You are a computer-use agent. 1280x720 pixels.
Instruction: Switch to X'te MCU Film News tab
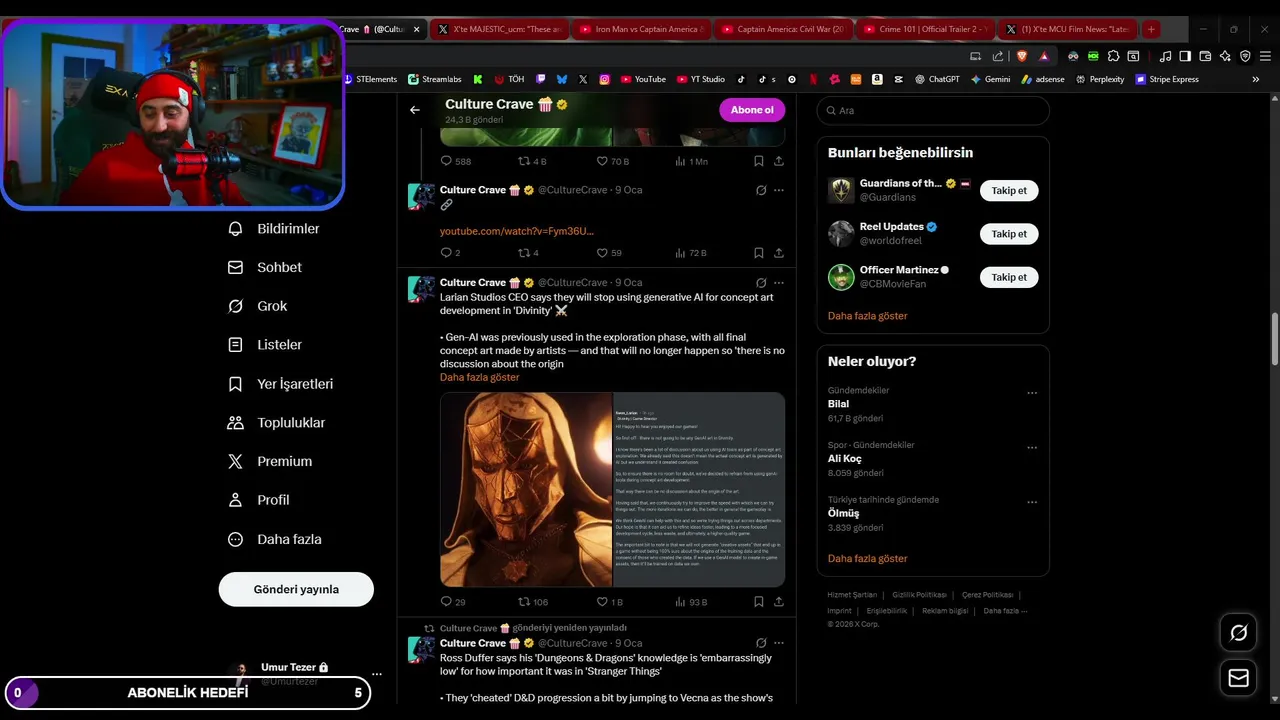[x=1068, y=29]
